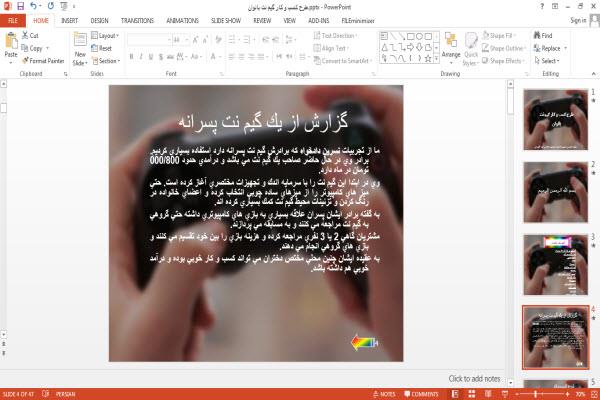The image size is (600, 400).
Task: Open PowerPoint Help question mark
Action: tap(542, 7)
